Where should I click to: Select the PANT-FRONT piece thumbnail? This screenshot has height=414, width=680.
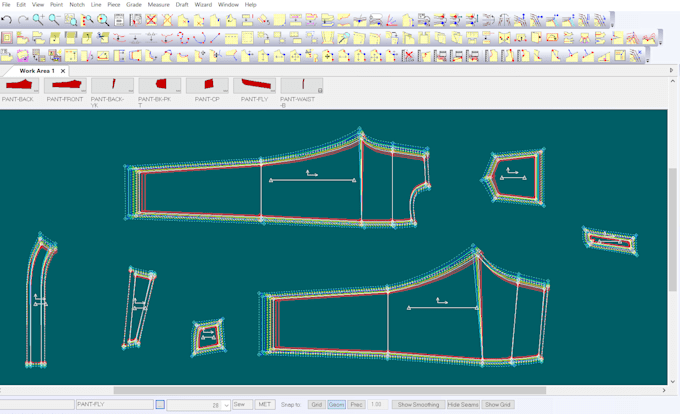pyautogui.click(x=65, y=85)
